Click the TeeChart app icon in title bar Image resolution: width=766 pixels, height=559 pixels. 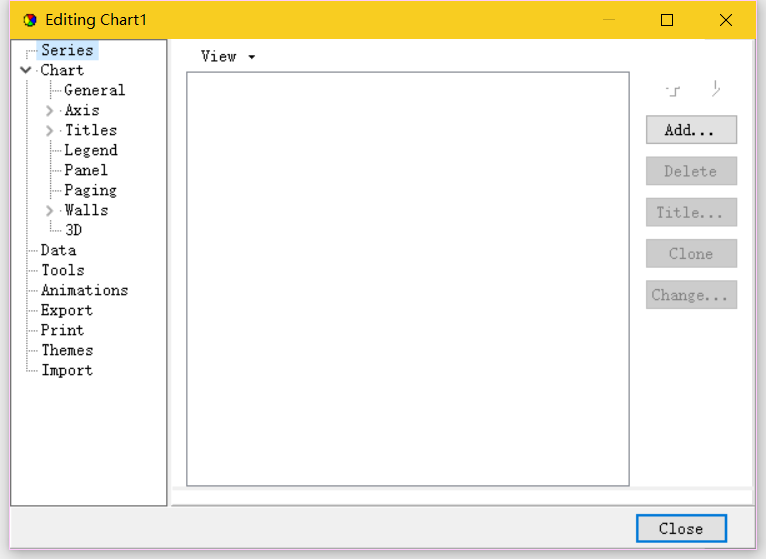[x=30, y=20]
